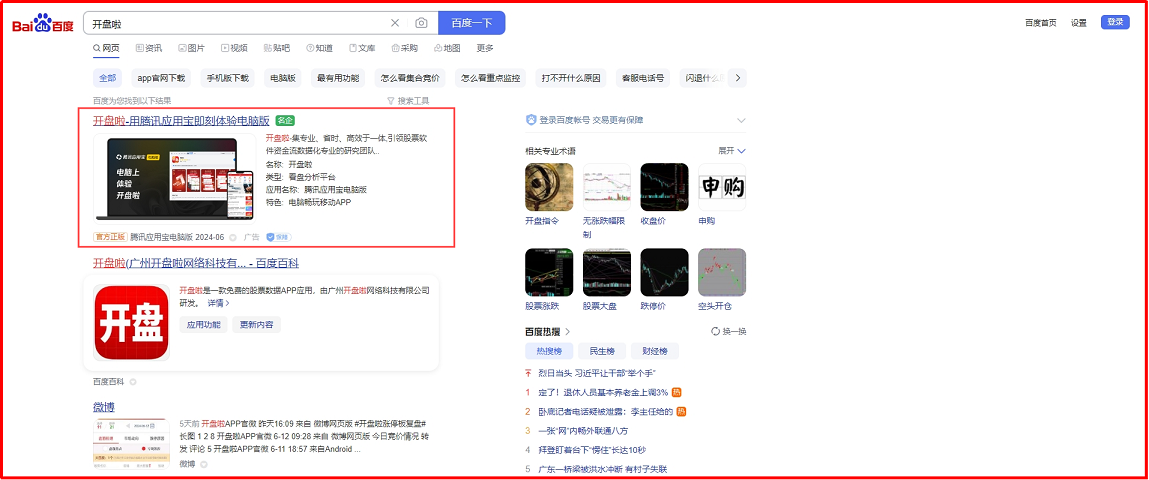Image resolution: width=1149 pixels, height=480 pixels.
Task: Select the 电脑版 filter chip
Action: (283, 78)
